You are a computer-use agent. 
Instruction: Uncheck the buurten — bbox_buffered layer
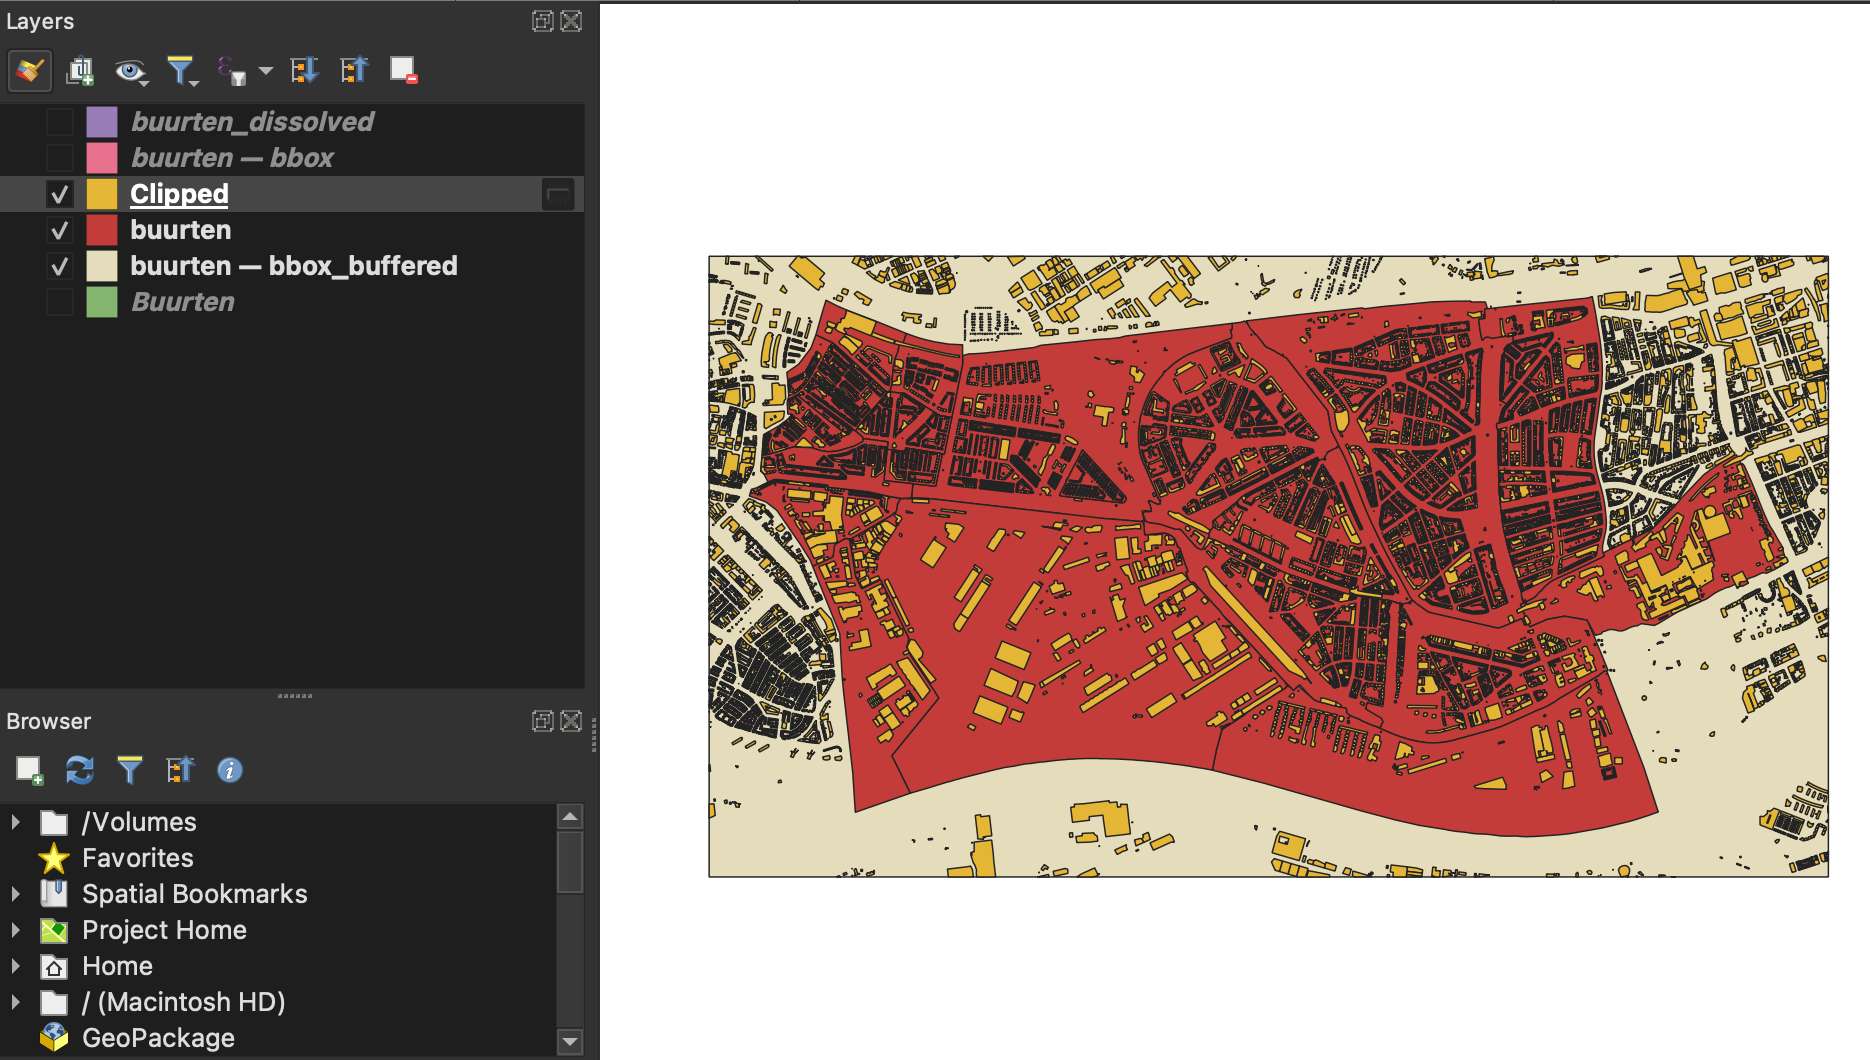[x=60, y=266]
